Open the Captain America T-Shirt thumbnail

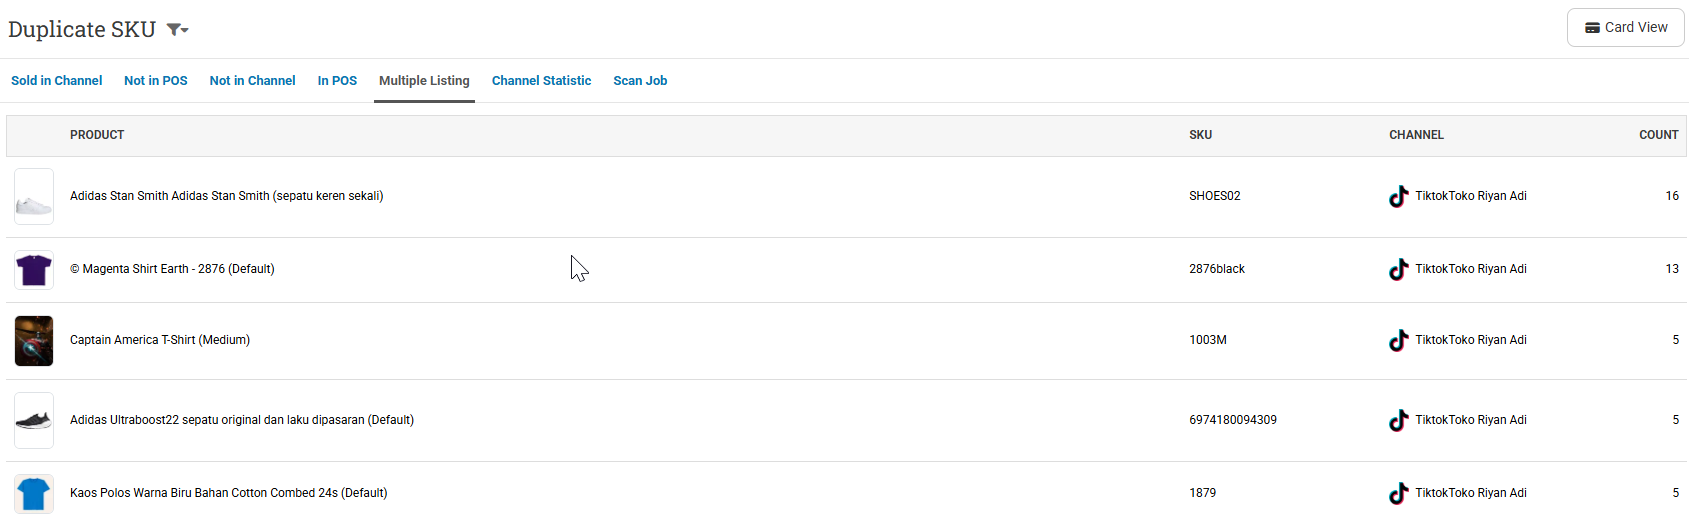34,341
